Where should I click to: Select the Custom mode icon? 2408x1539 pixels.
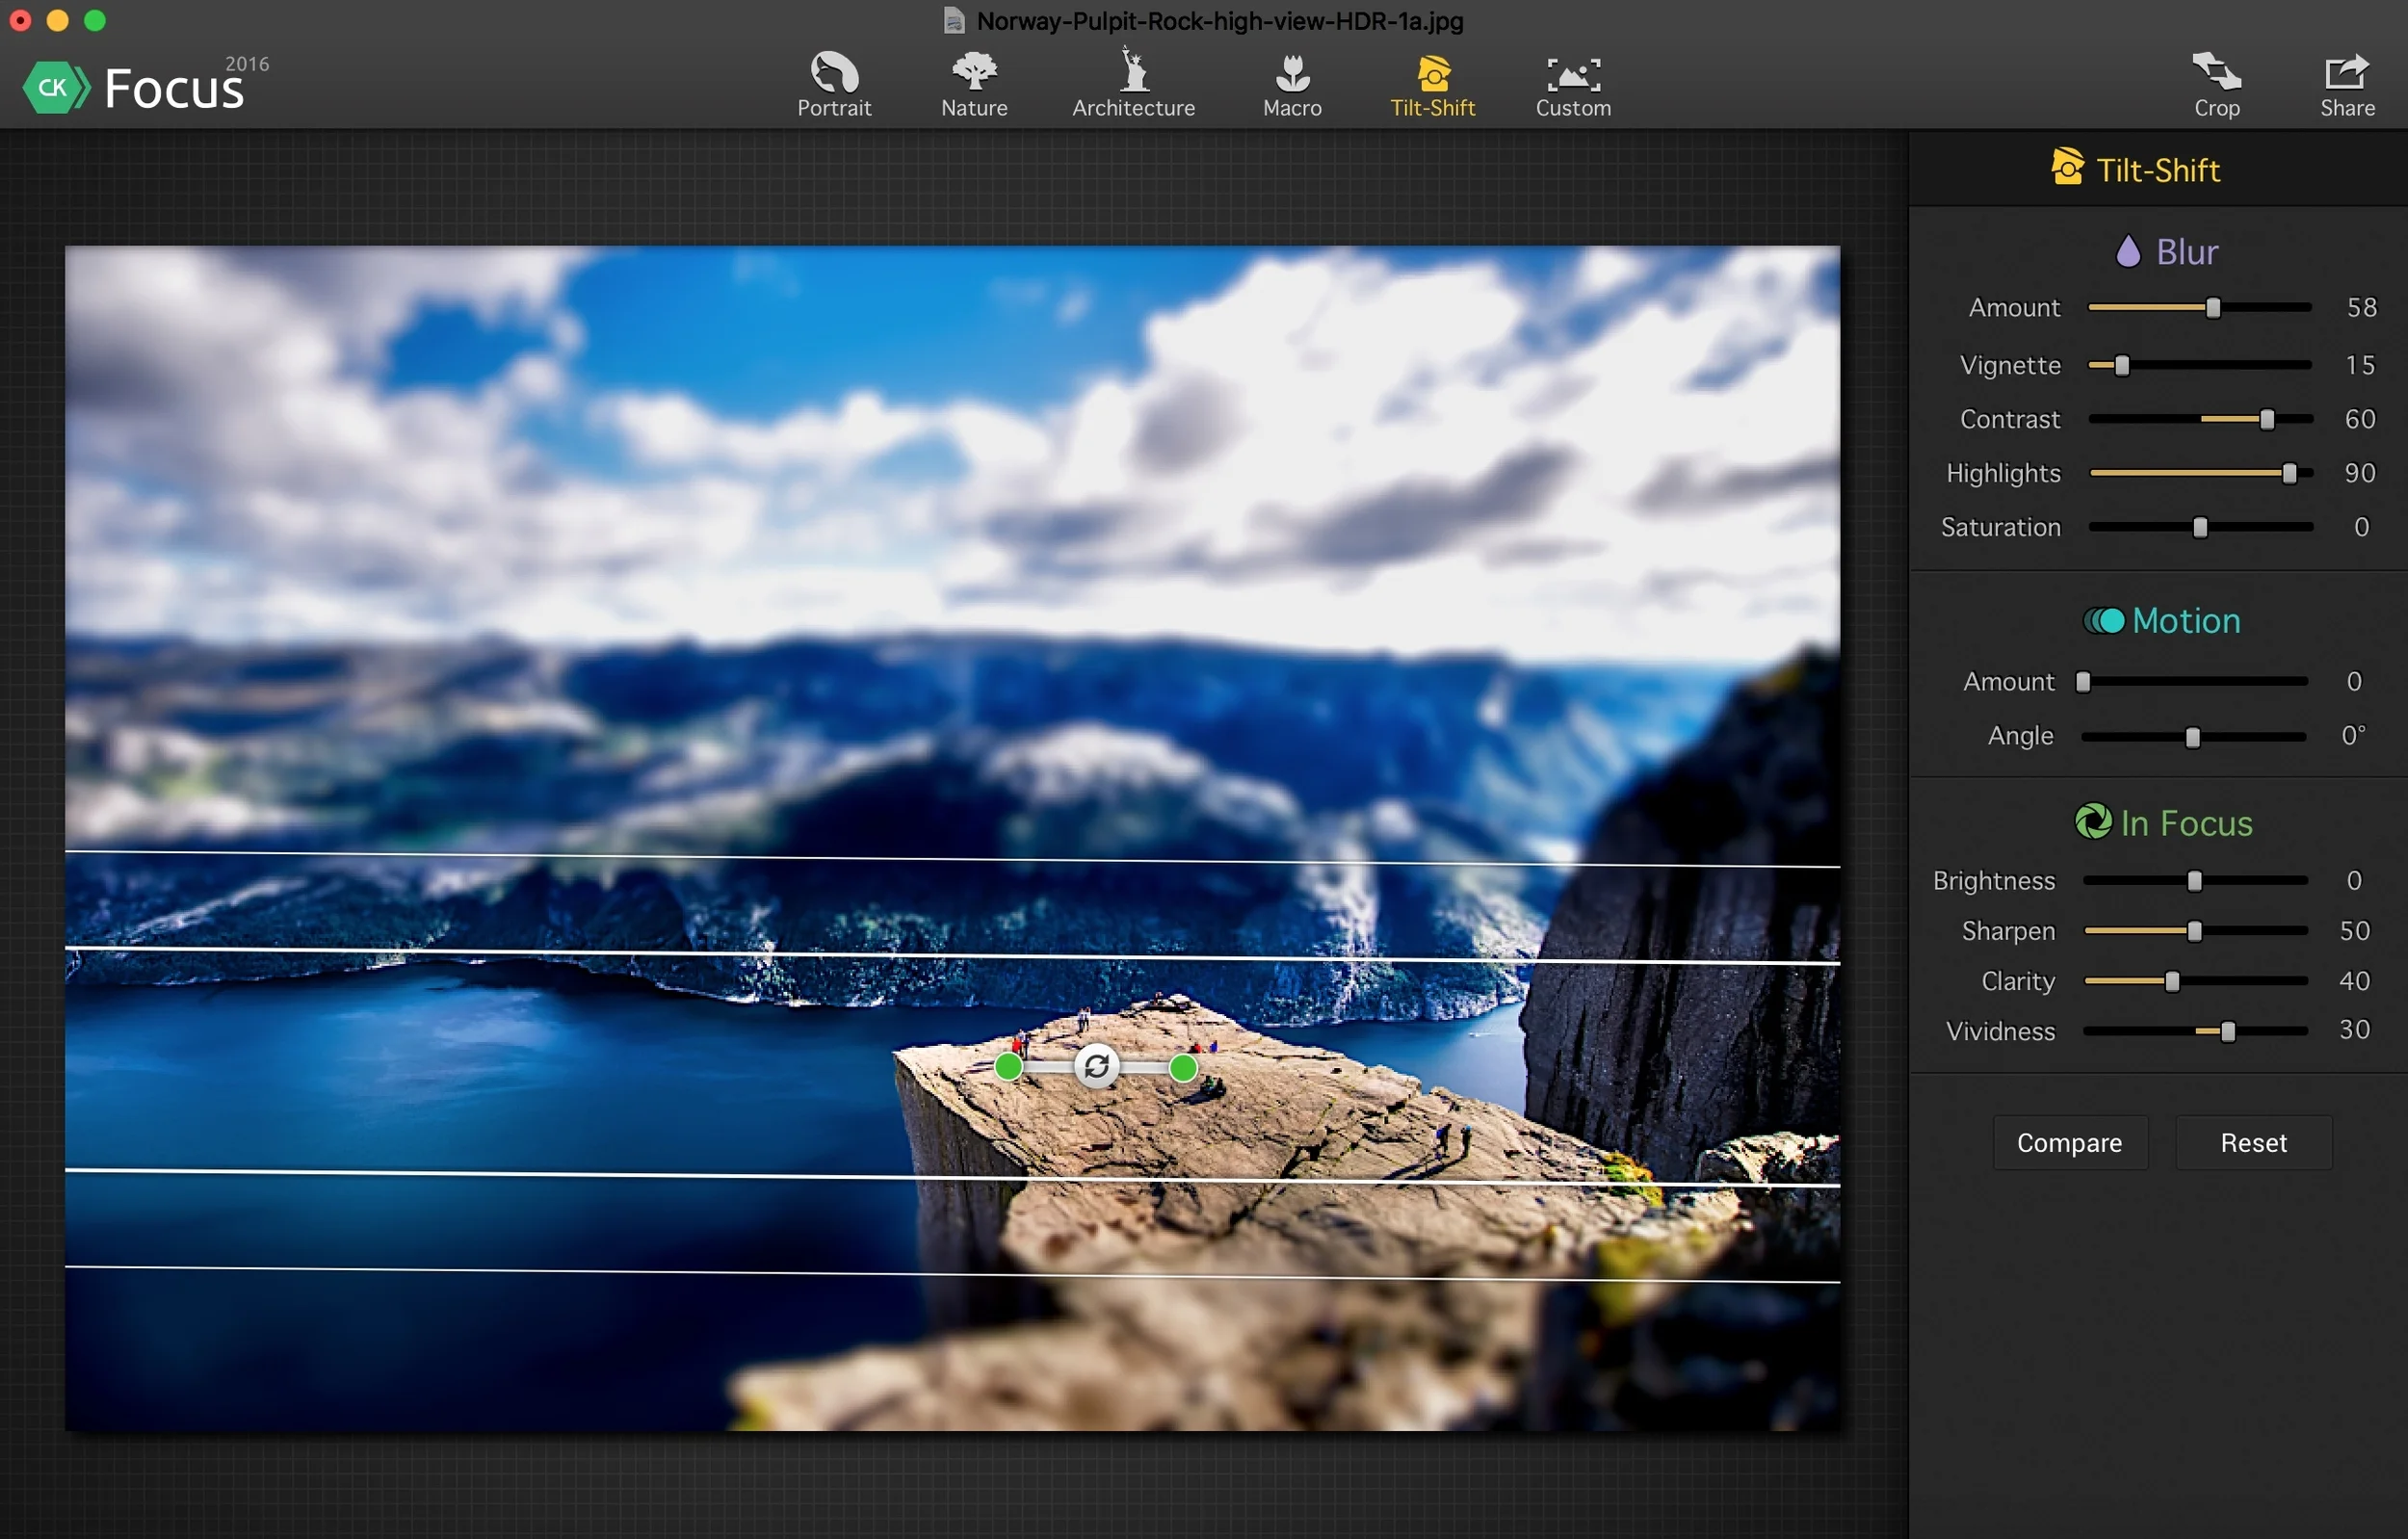coord(1573,74)
